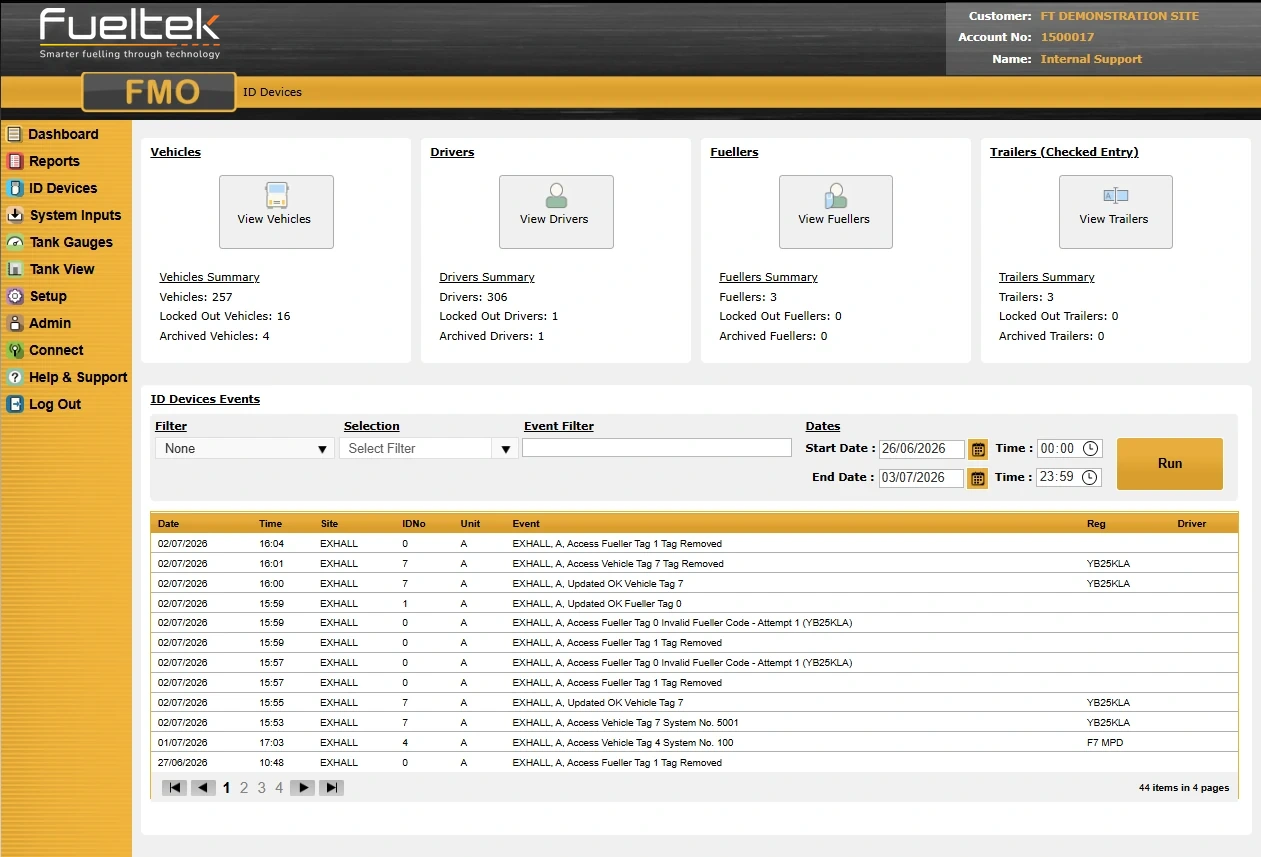Click the View Vehicles button
Image resolution: width=1261 pixels, height=857 pixels.
[x=276, y=212]
